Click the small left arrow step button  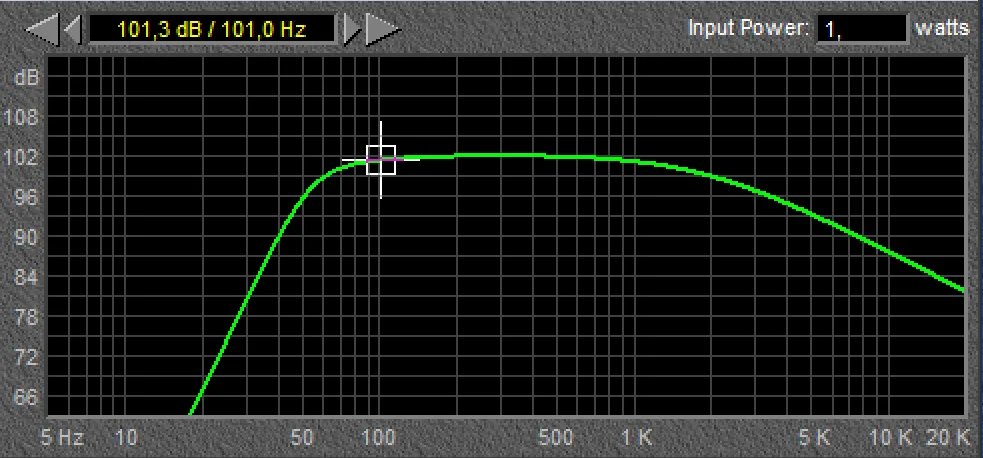click(x=72, y=28)
